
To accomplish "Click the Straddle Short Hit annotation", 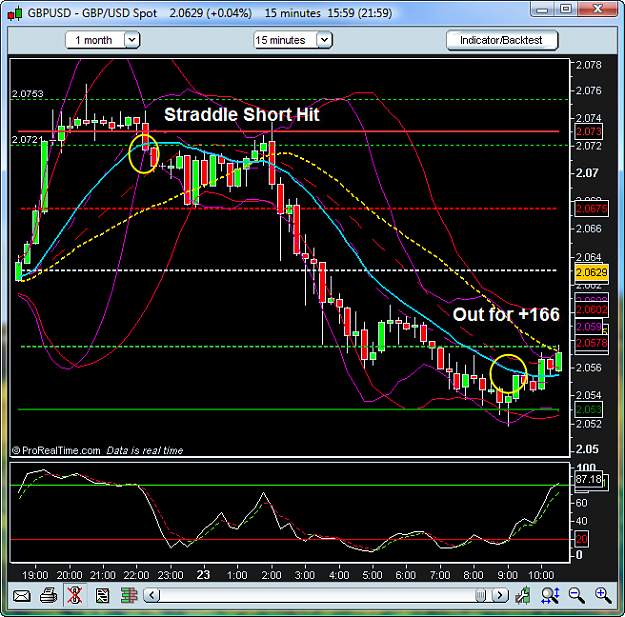I will click(242, 115).
